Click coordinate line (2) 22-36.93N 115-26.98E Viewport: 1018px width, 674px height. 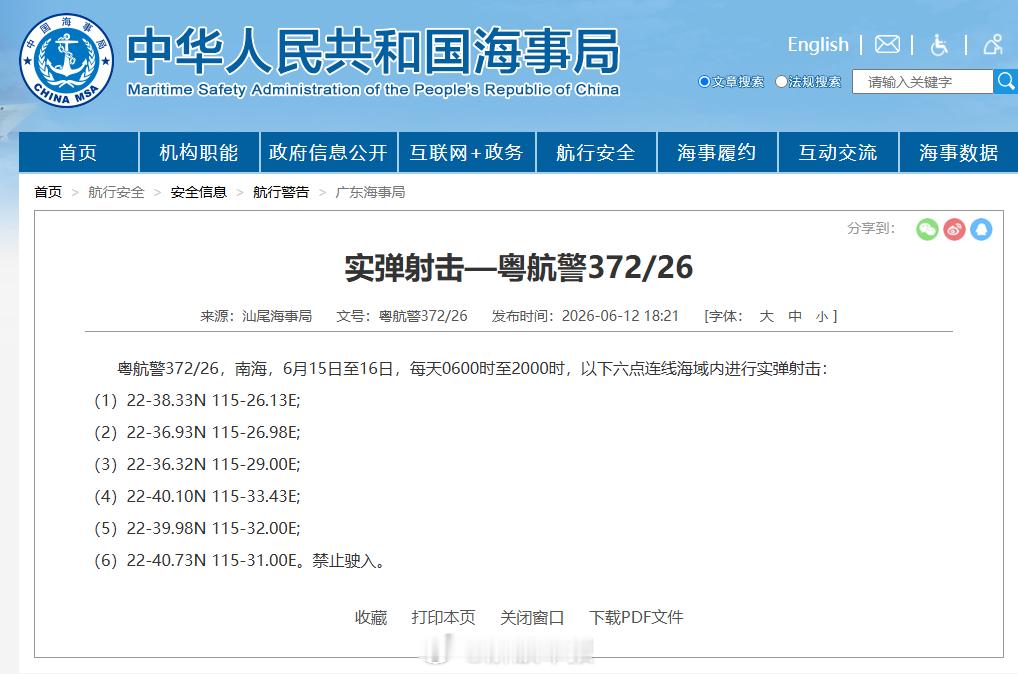click(197, 432)
